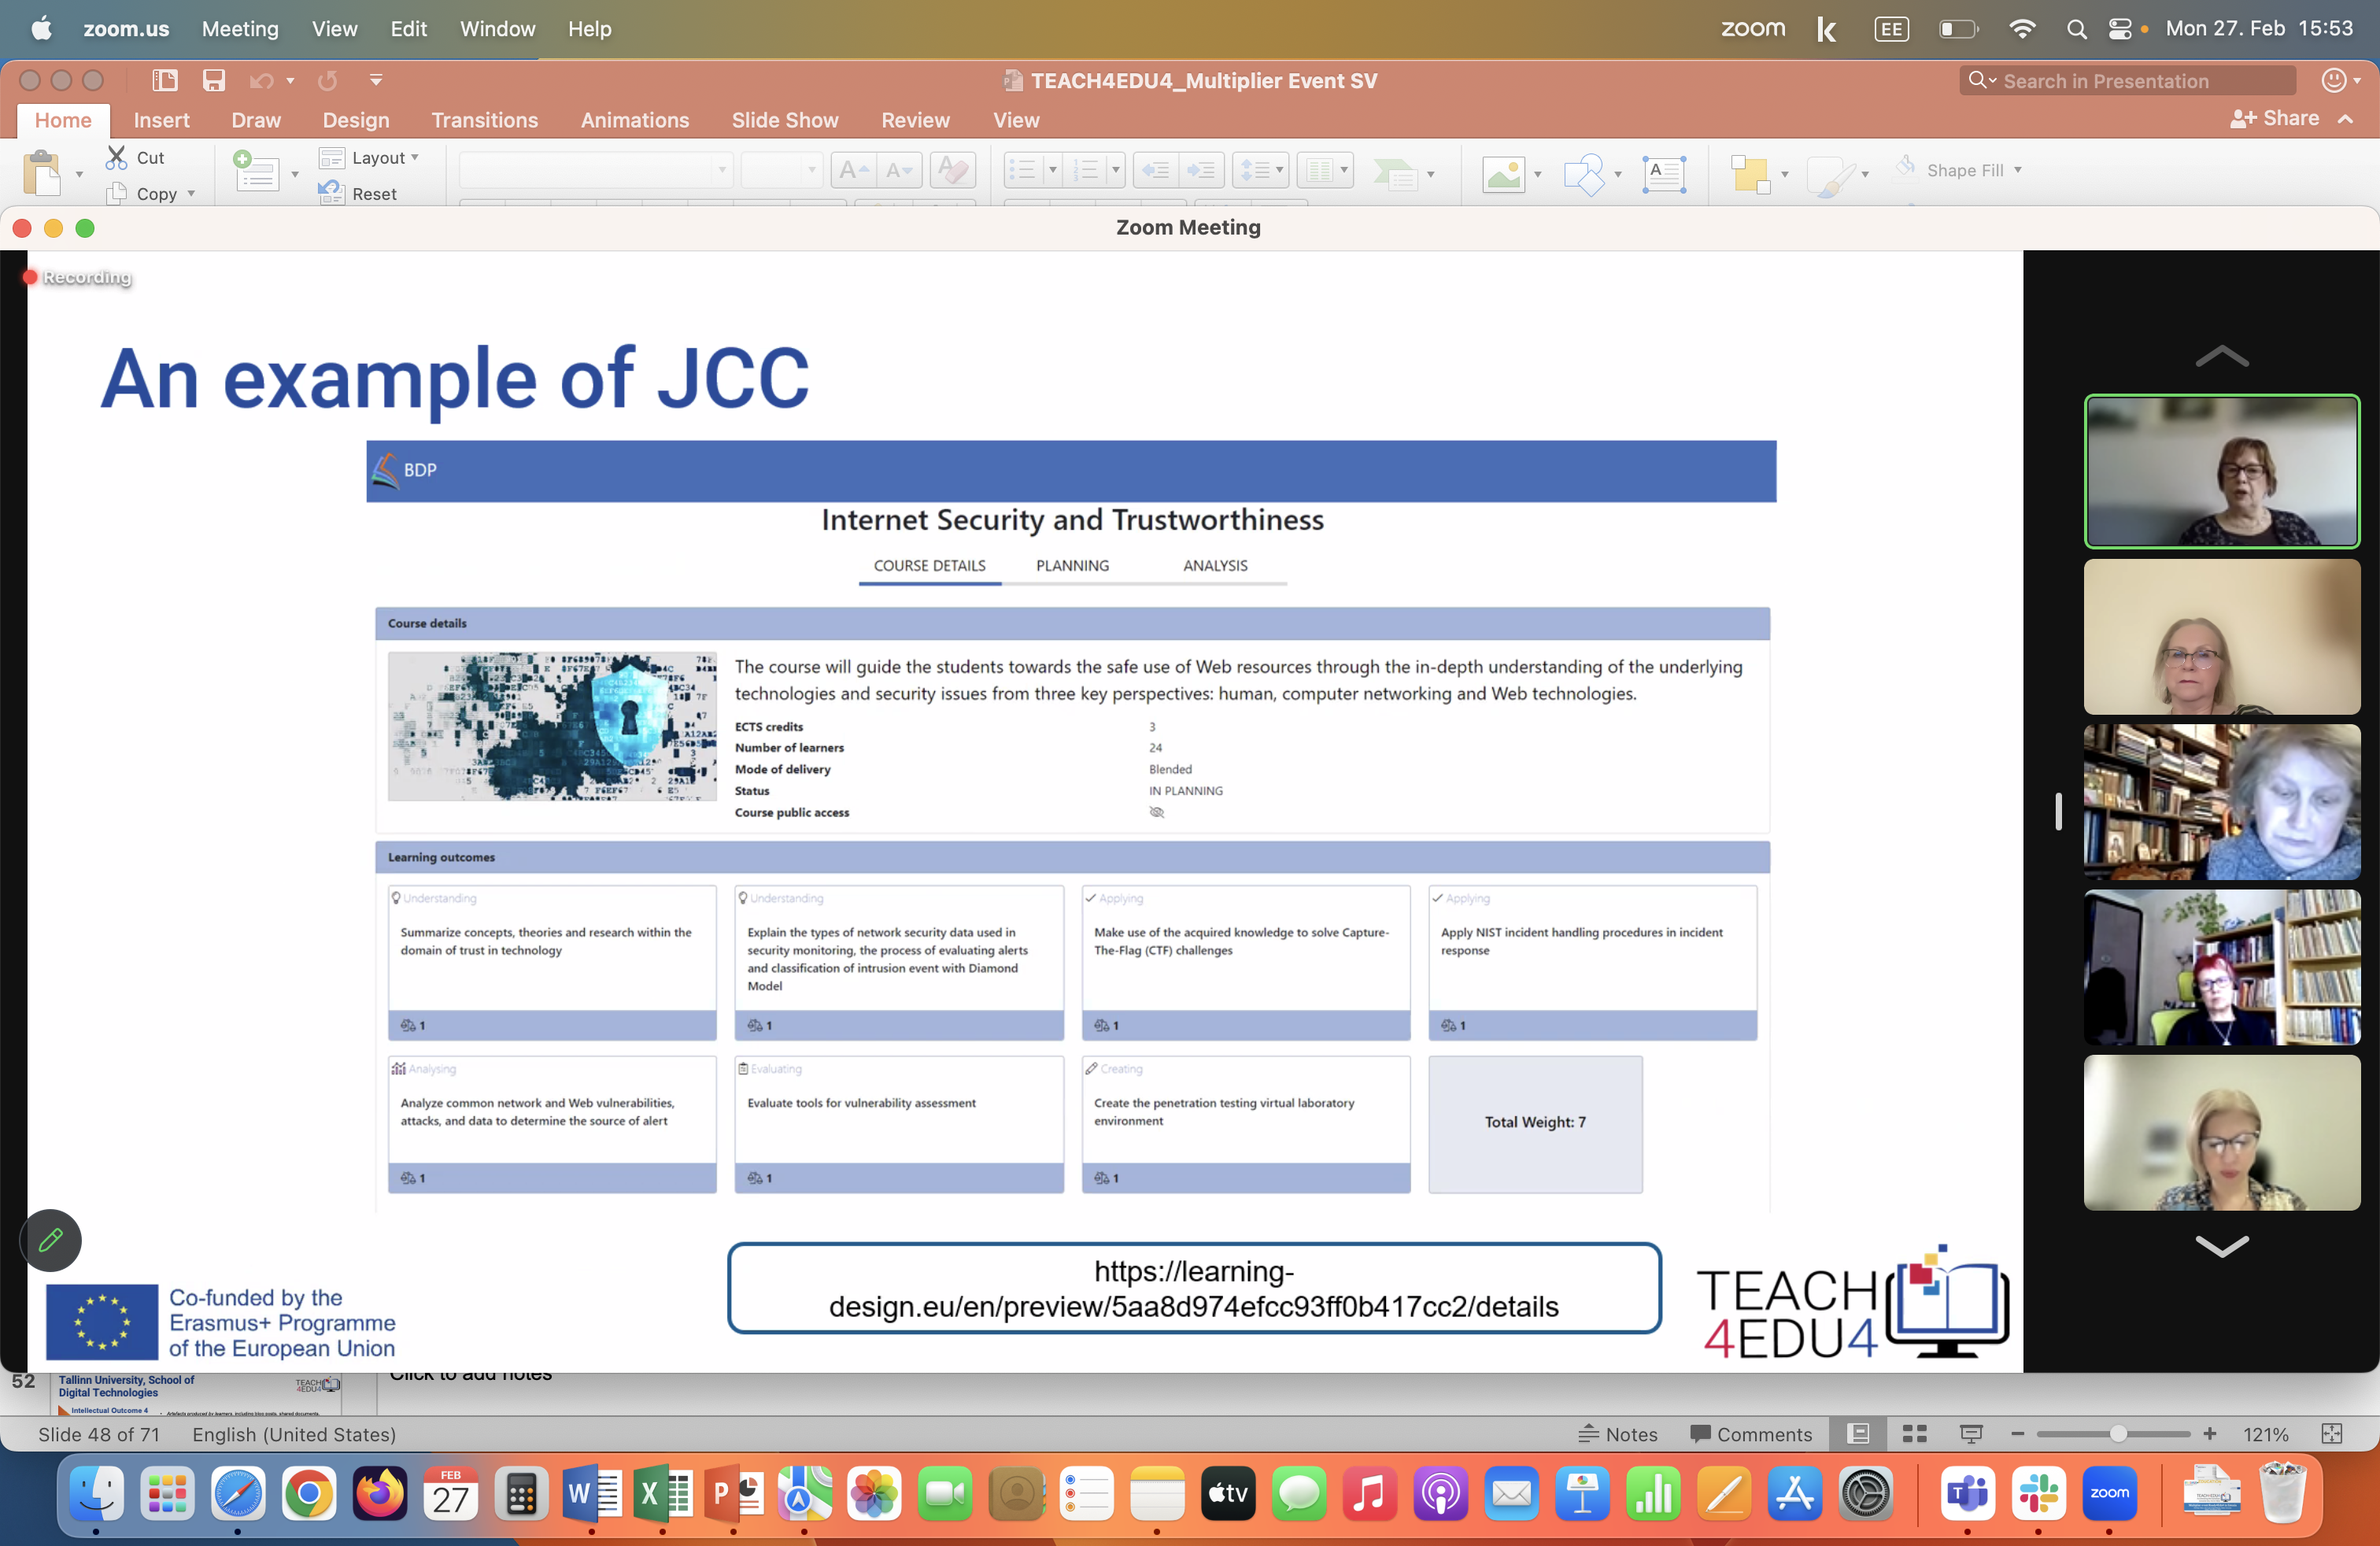Insert a text box from ribbon
Image resolution: width=2380 pixels, height=1546 pixels.
point(1663,173)
